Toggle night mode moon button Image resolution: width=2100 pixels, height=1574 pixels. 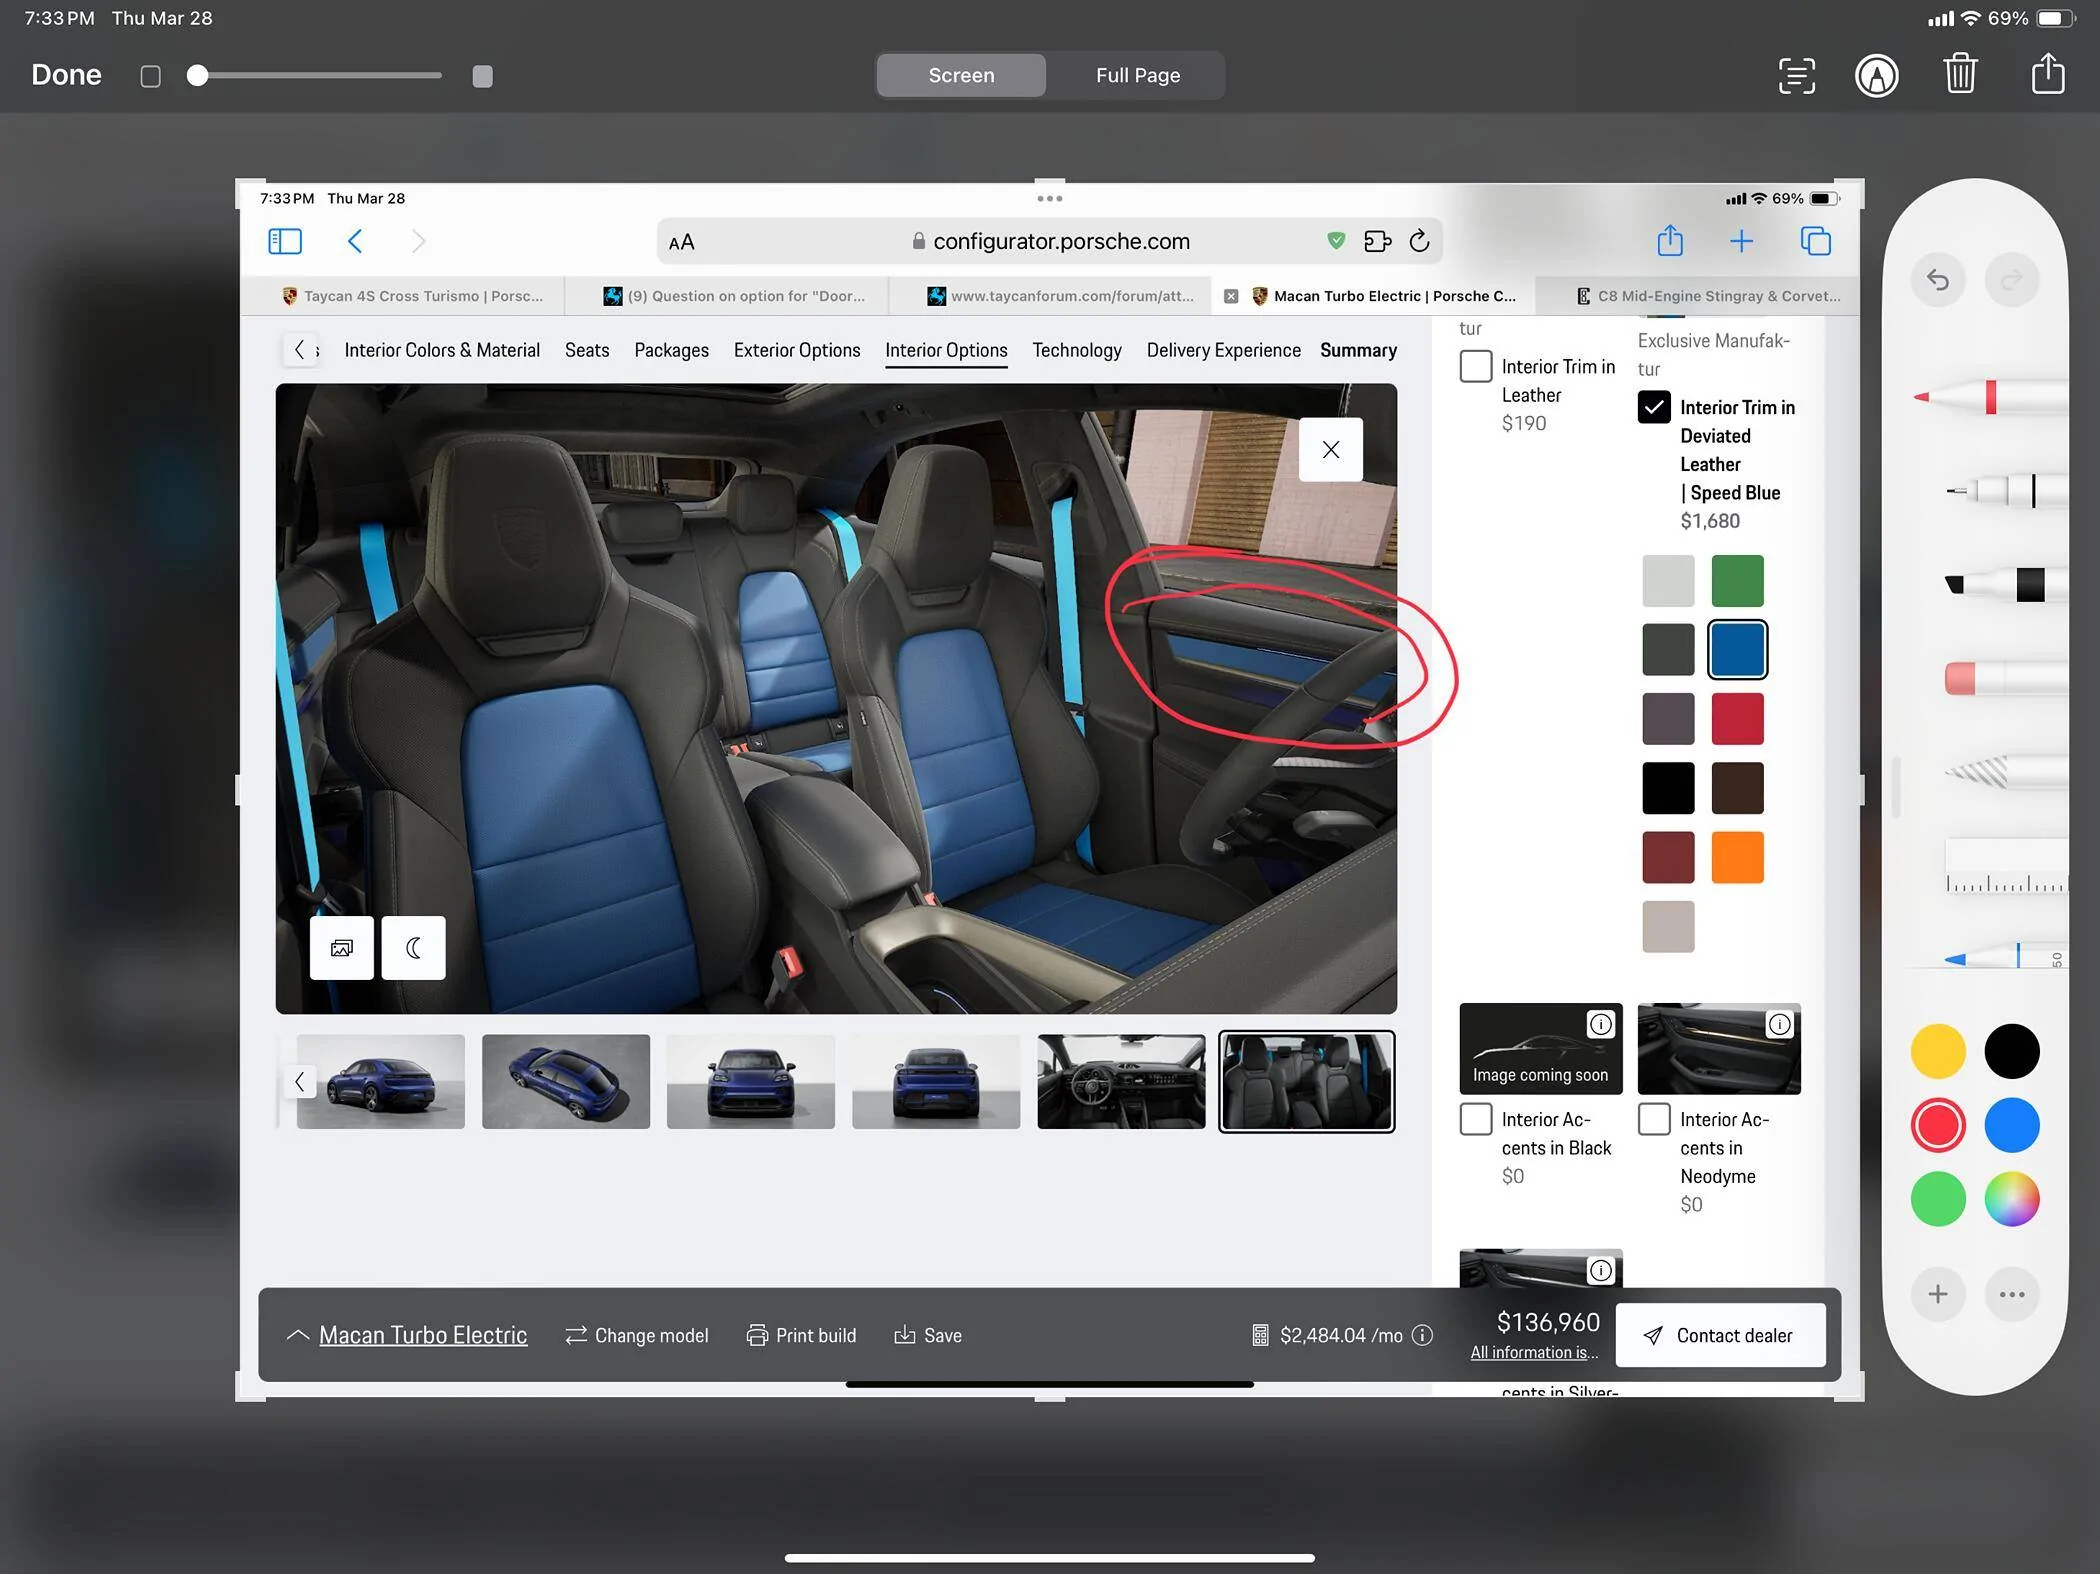coord(413,947)
